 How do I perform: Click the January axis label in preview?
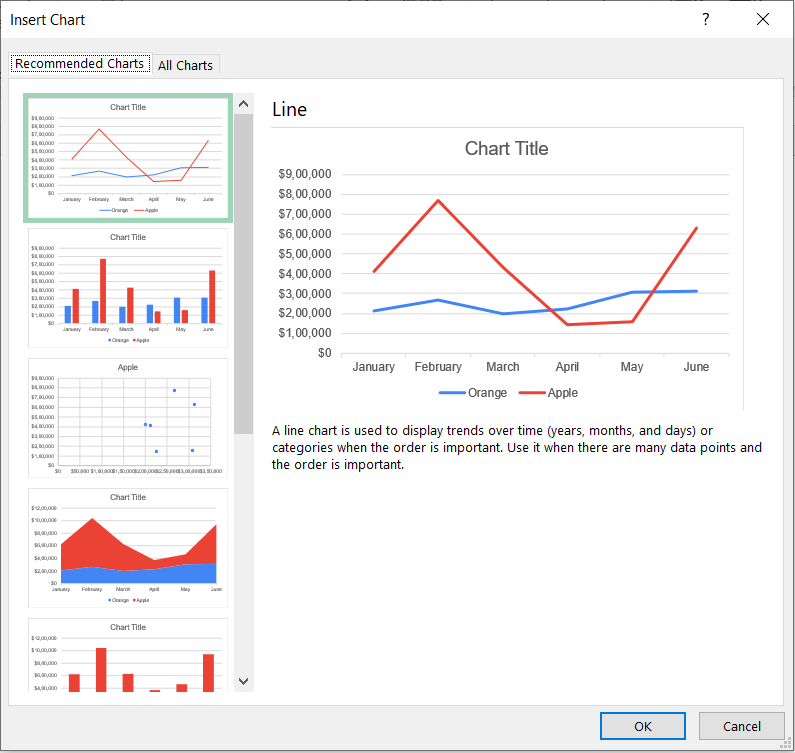[x=373, y=367]
